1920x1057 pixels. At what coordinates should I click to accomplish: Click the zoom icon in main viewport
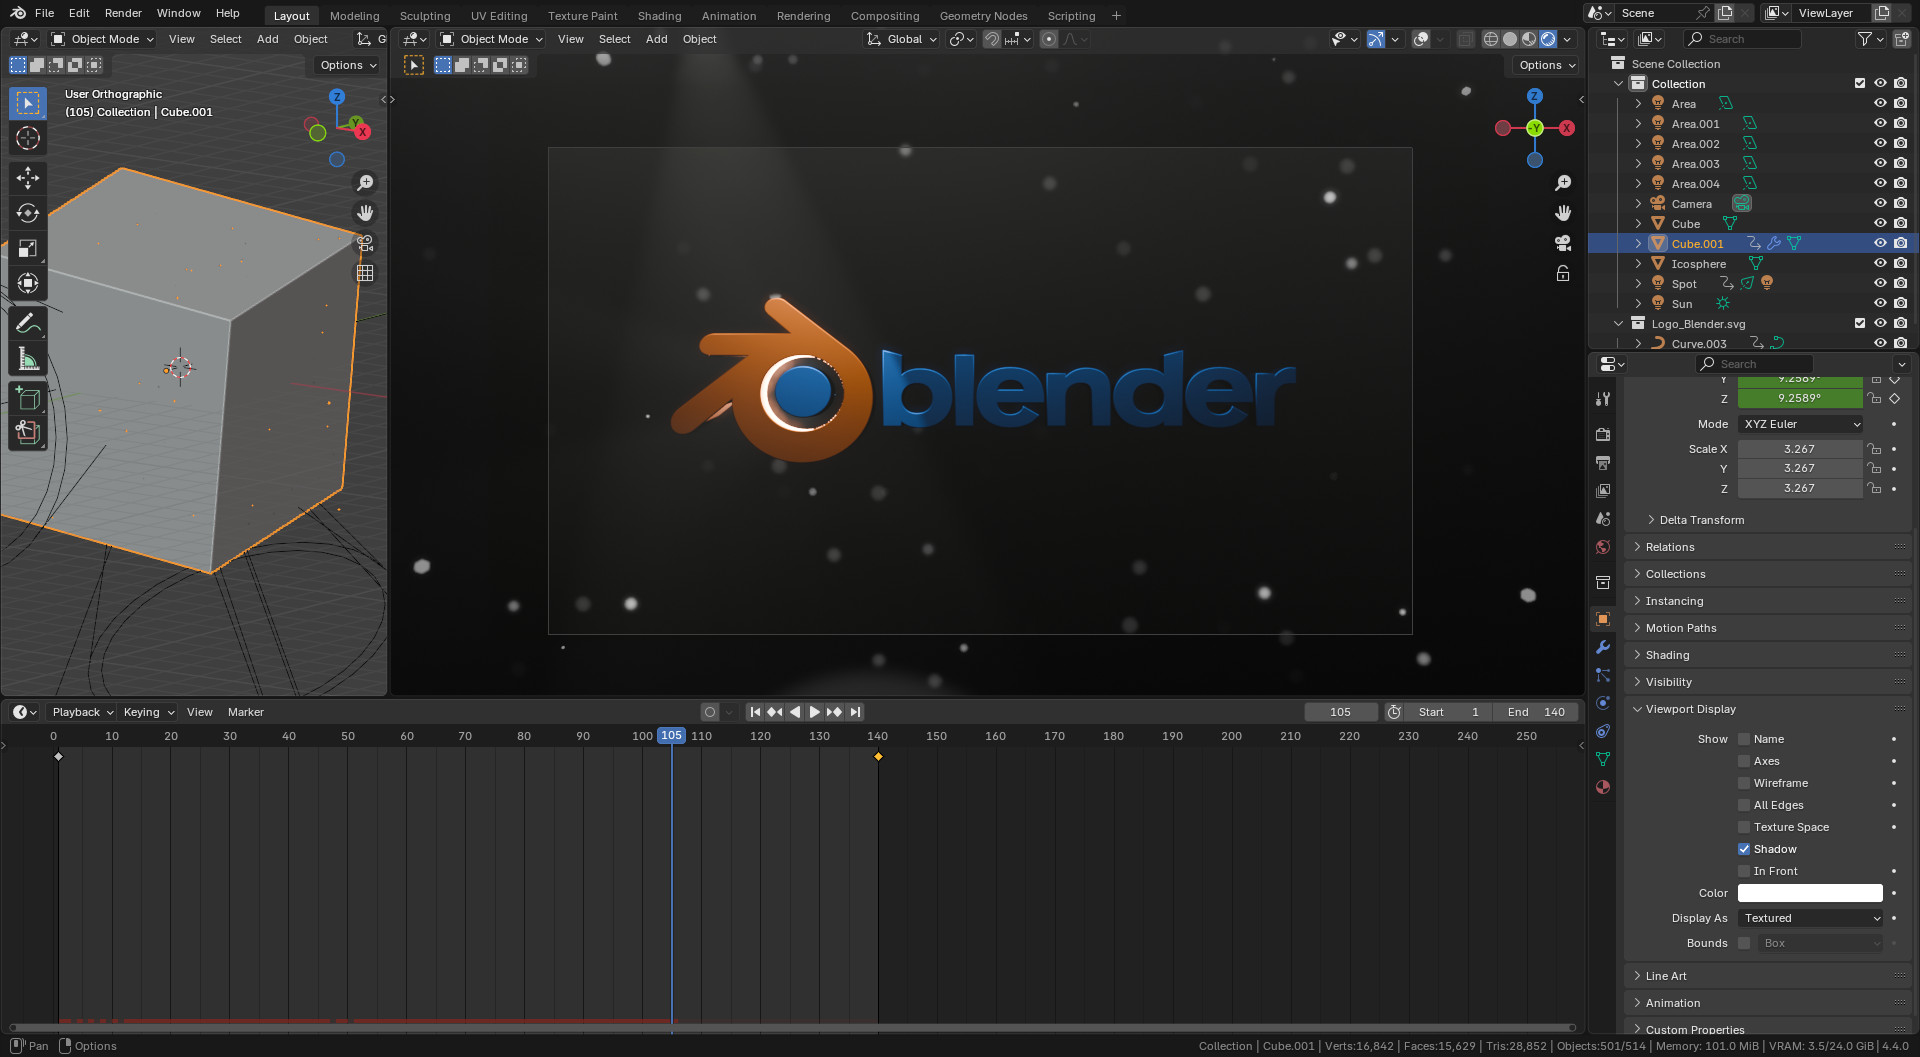tap(1563, 183)
